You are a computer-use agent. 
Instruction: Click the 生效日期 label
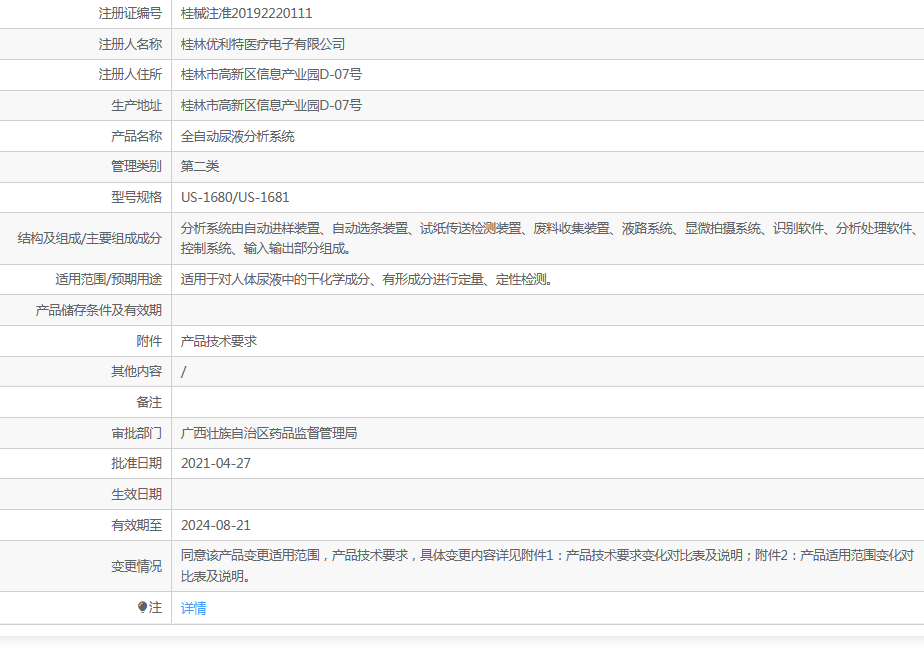pyautogui.click(x=136, y=494)
